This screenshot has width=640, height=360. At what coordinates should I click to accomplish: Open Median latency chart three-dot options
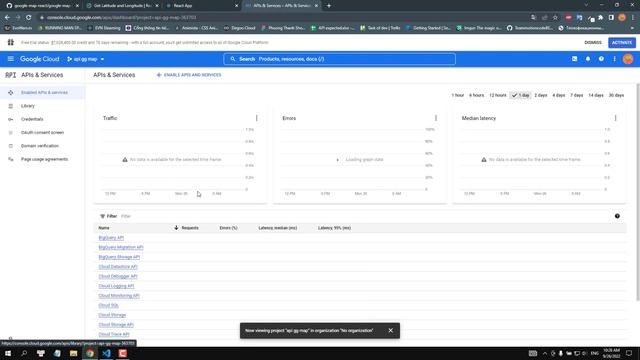[x=616, y=118]
